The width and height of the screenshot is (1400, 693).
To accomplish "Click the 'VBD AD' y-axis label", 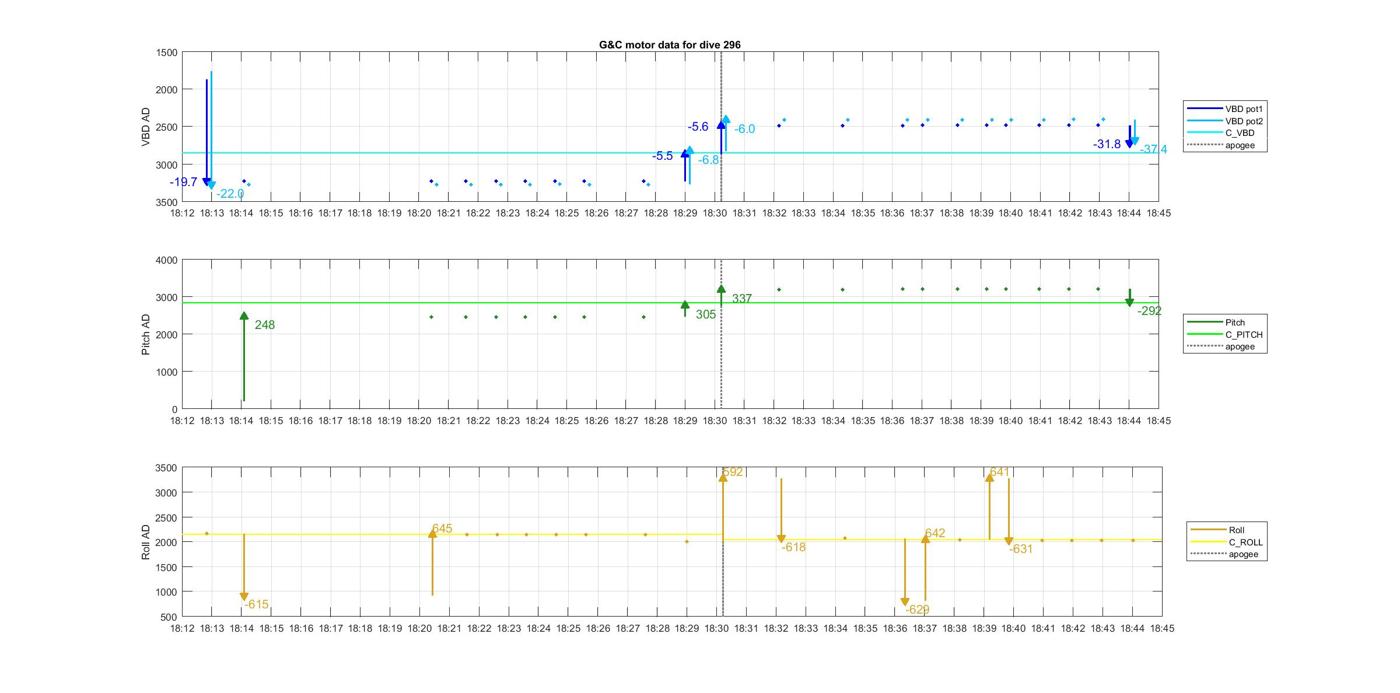I will click(147, 127).
